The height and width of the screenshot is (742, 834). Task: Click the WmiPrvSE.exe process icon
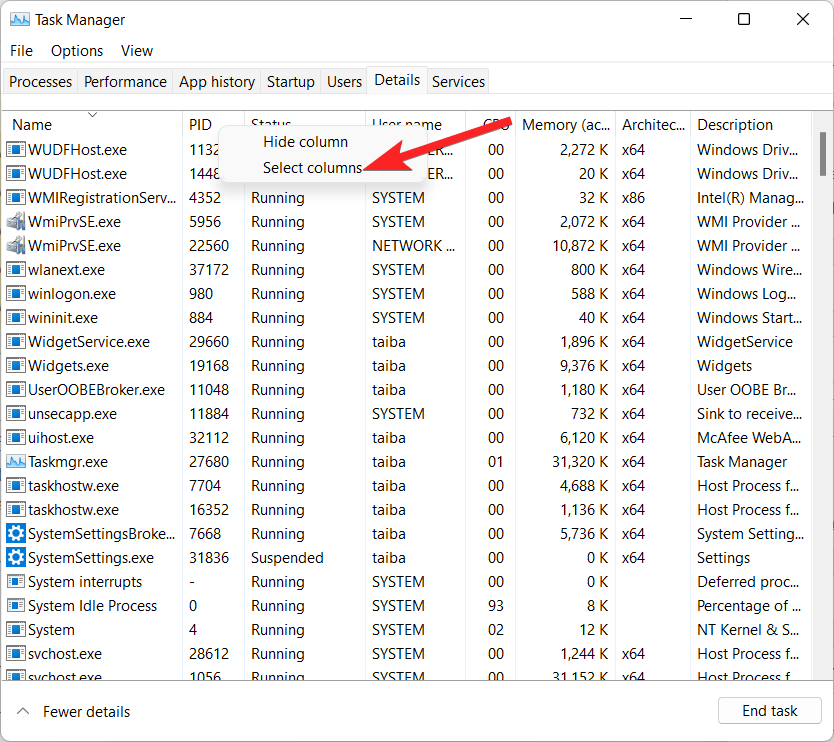(16, 221)
